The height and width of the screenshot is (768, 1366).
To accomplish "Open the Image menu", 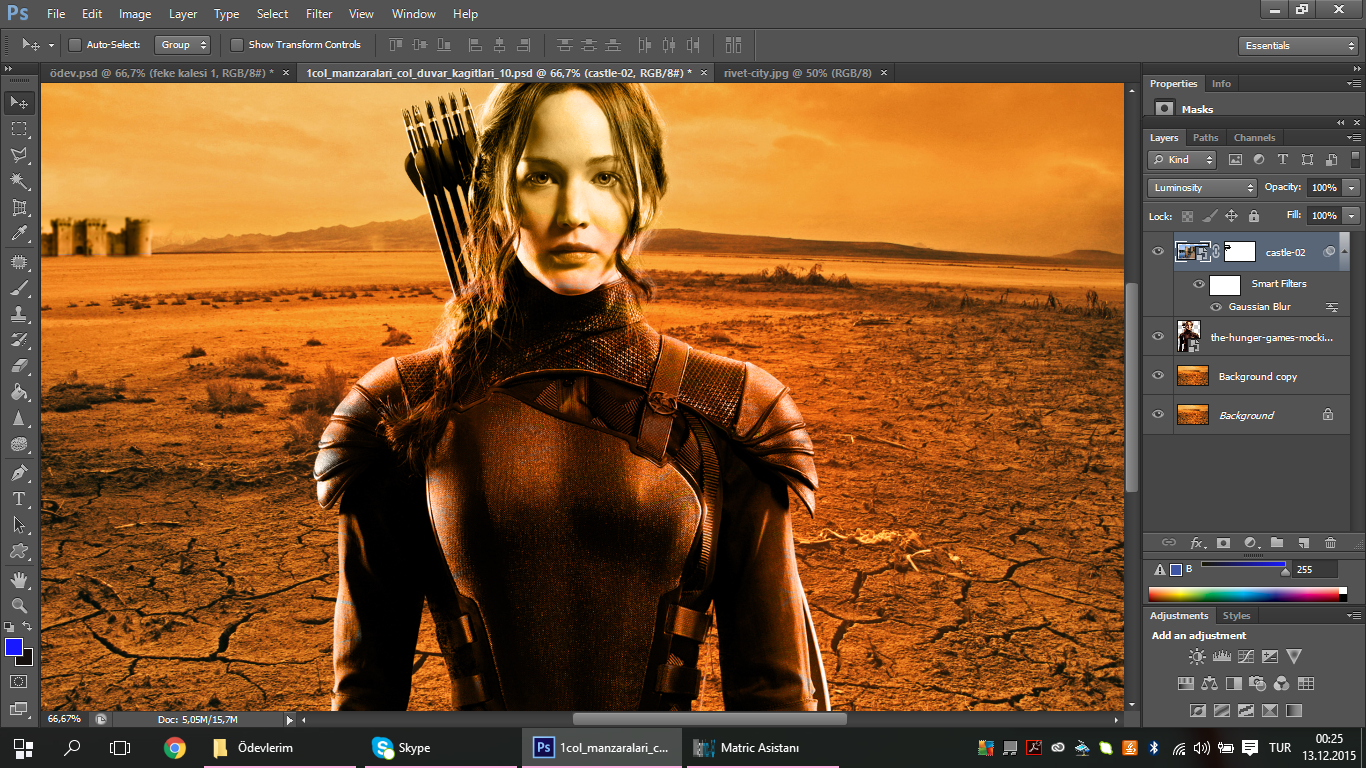I will (135, 14).
